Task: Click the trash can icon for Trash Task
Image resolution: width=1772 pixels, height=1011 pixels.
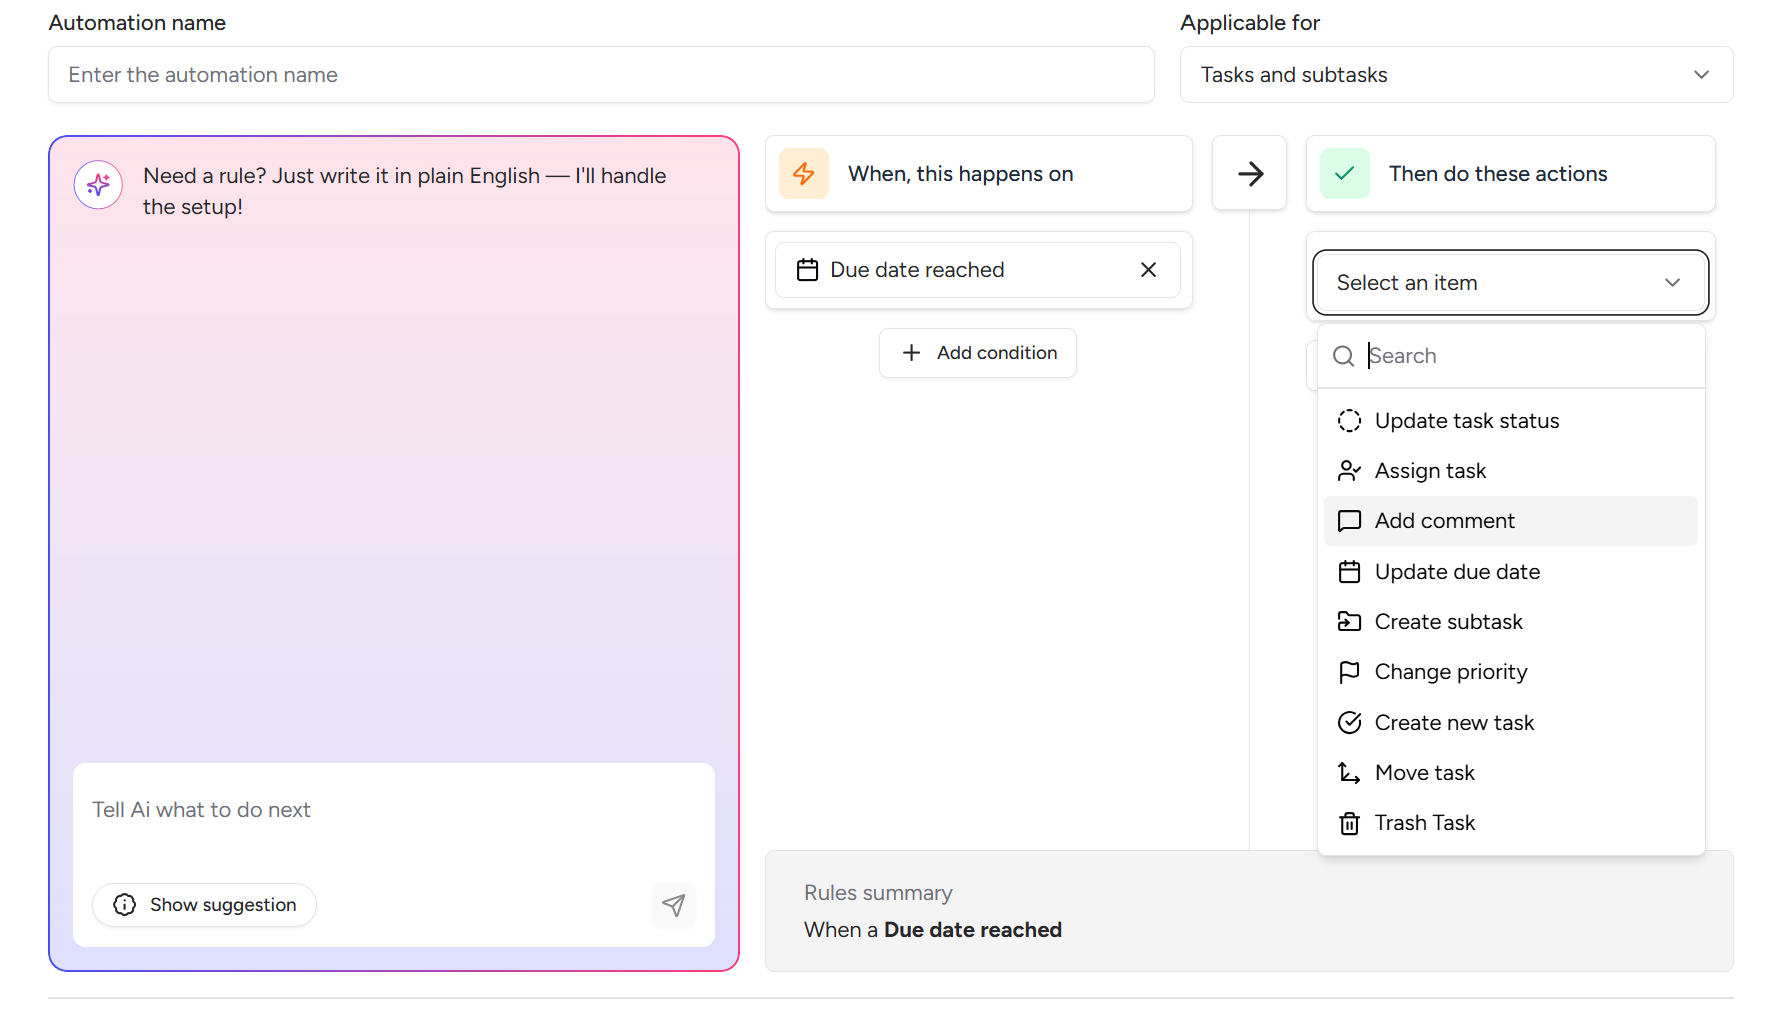Action: [1349, 823]
